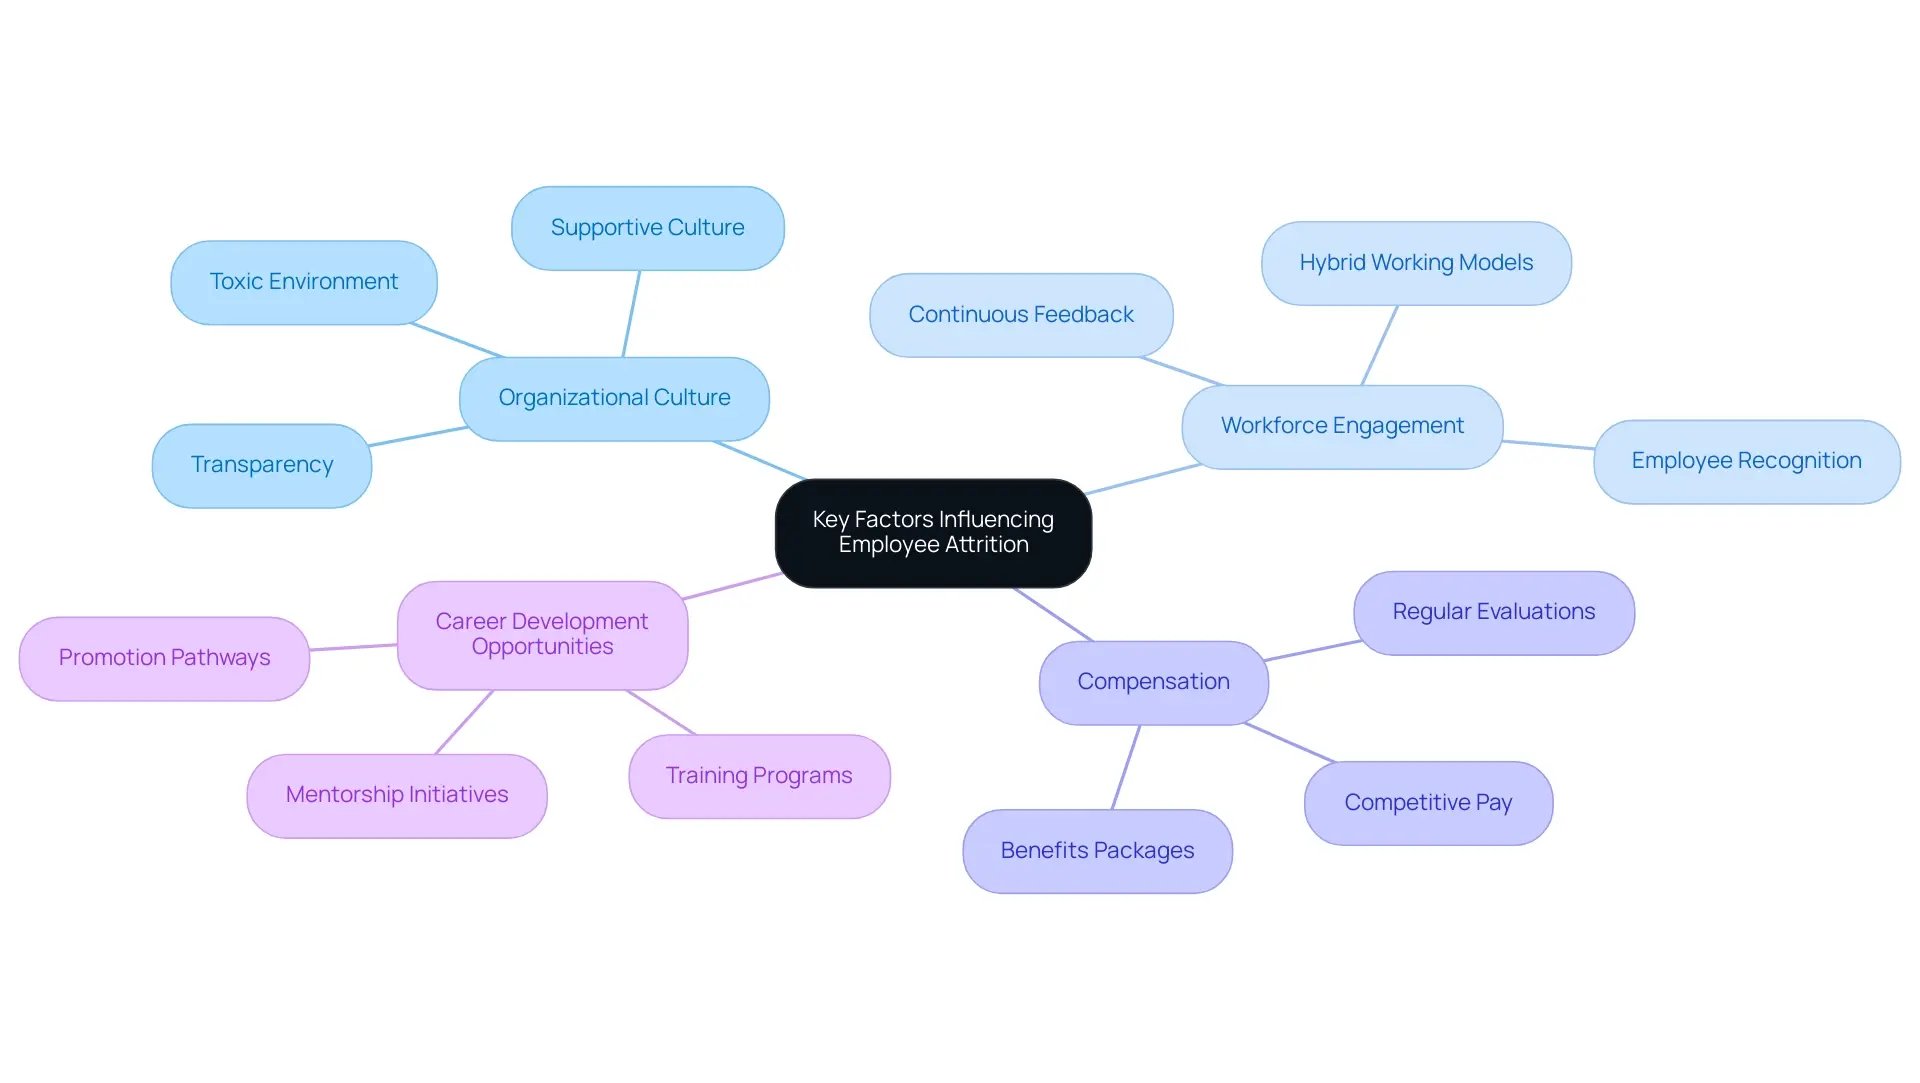
Task: Select the Employee Recognition tab item
Action: click(1745, 459)
